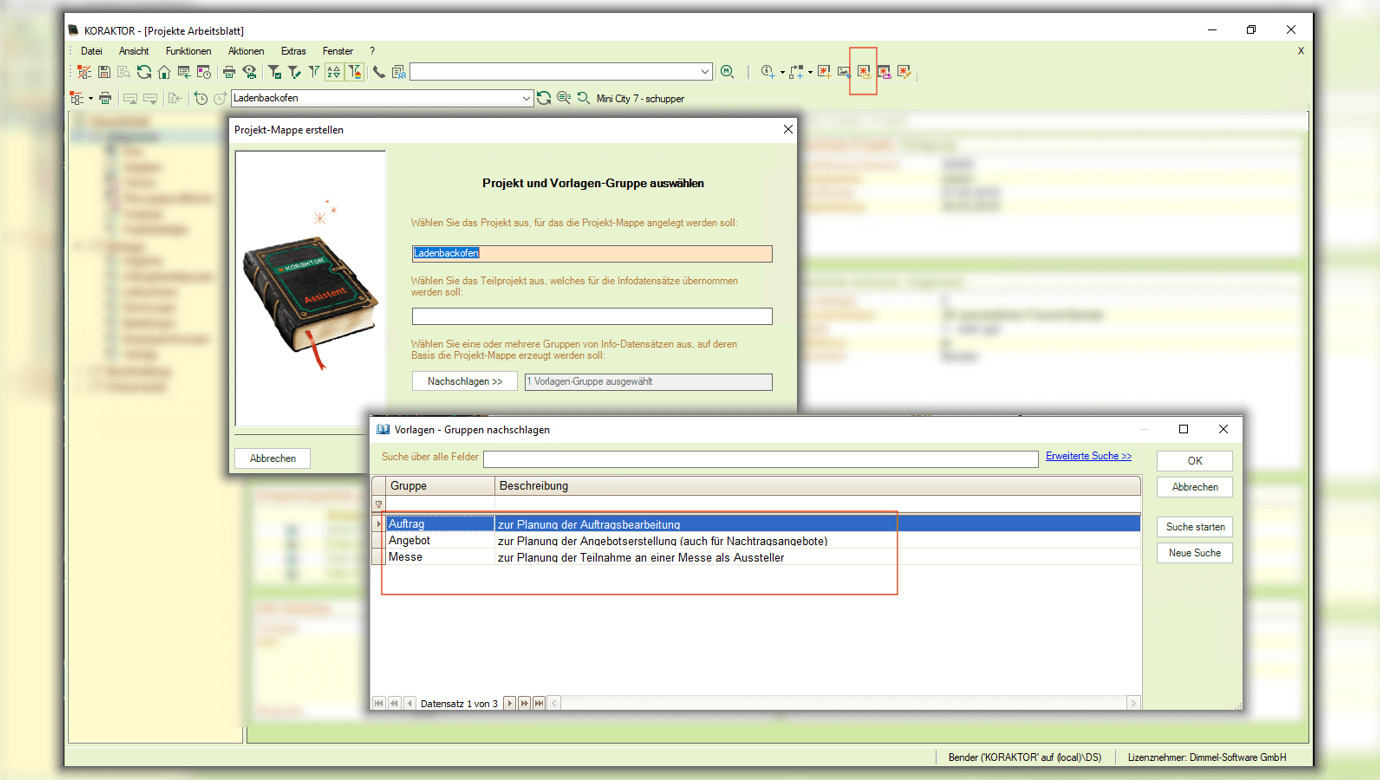Open the Extras menu
The image size is (1380, 780).
[293, 51]
